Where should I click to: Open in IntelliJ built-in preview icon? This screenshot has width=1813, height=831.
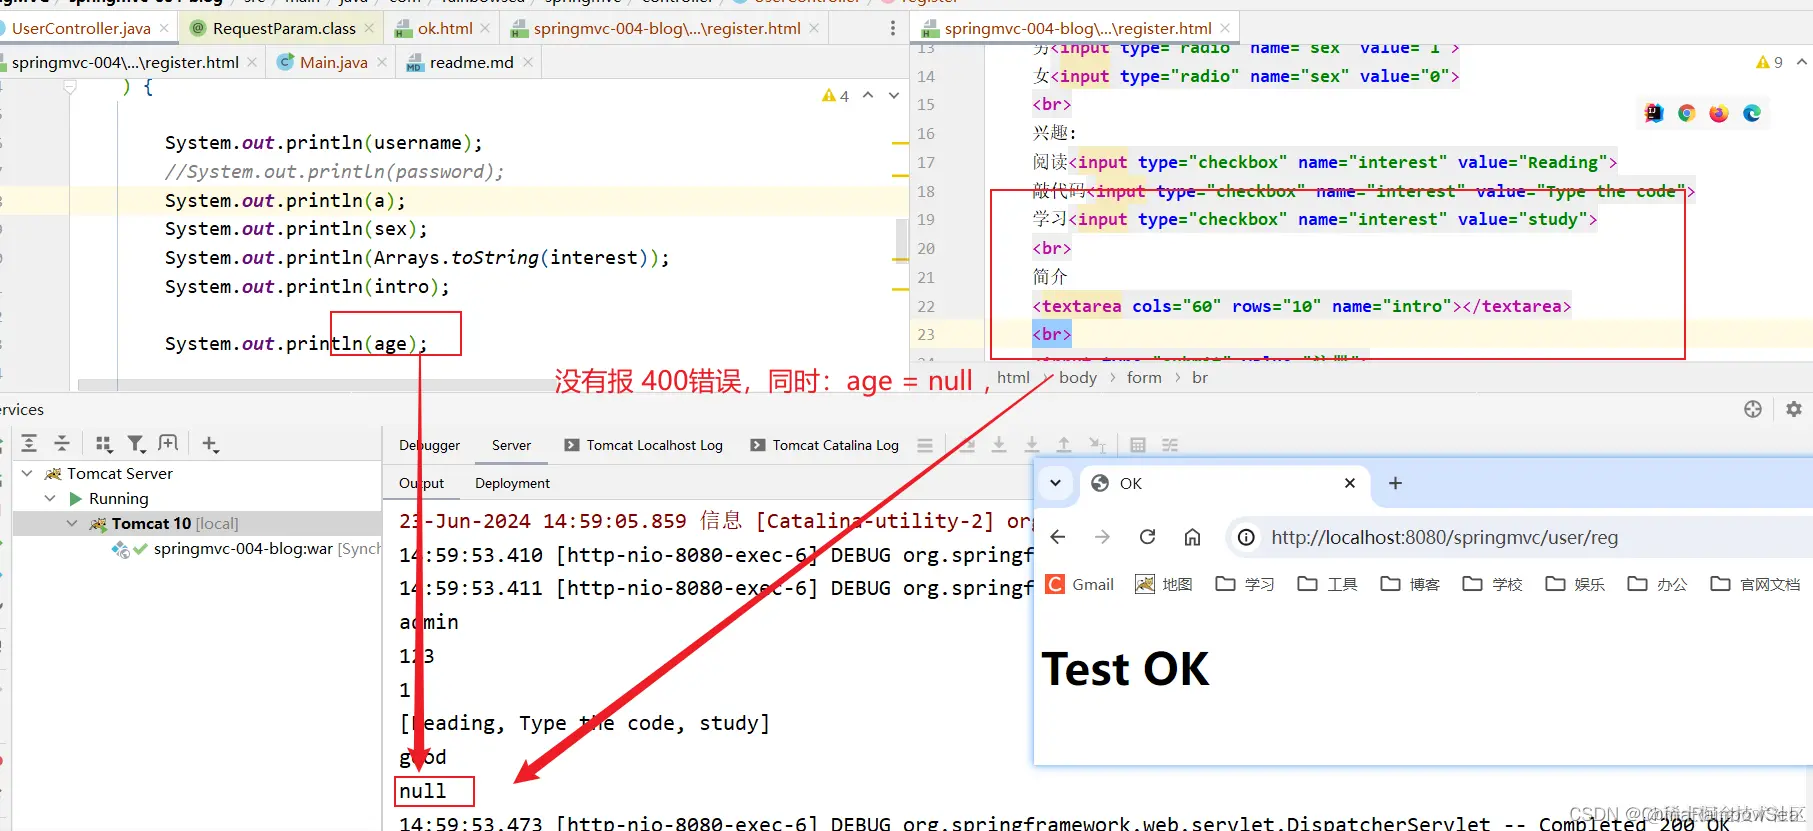[1654, 113]
